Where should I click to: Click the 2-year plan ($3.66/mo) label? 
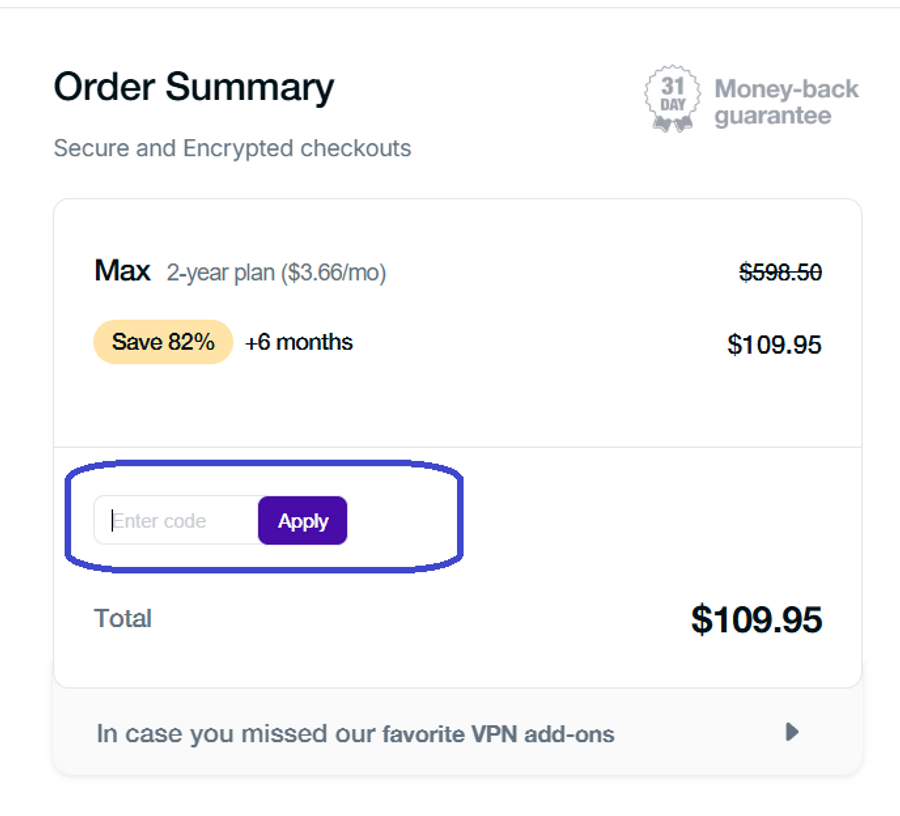pos(276,272)
